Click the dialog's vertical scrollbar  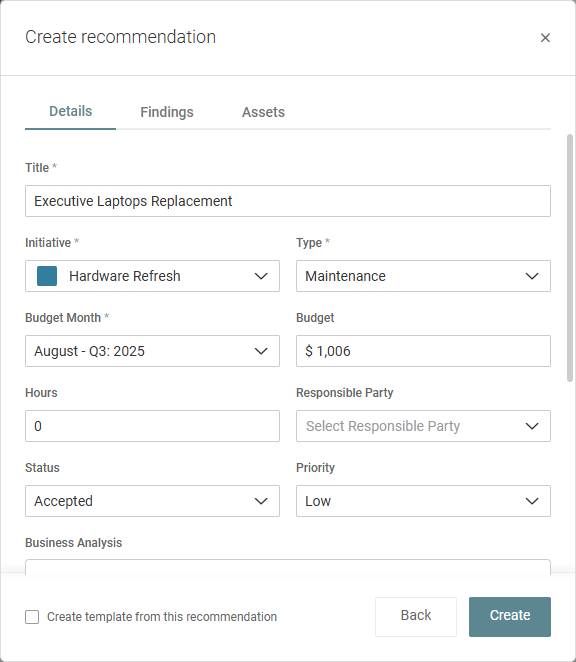[570, 258]
